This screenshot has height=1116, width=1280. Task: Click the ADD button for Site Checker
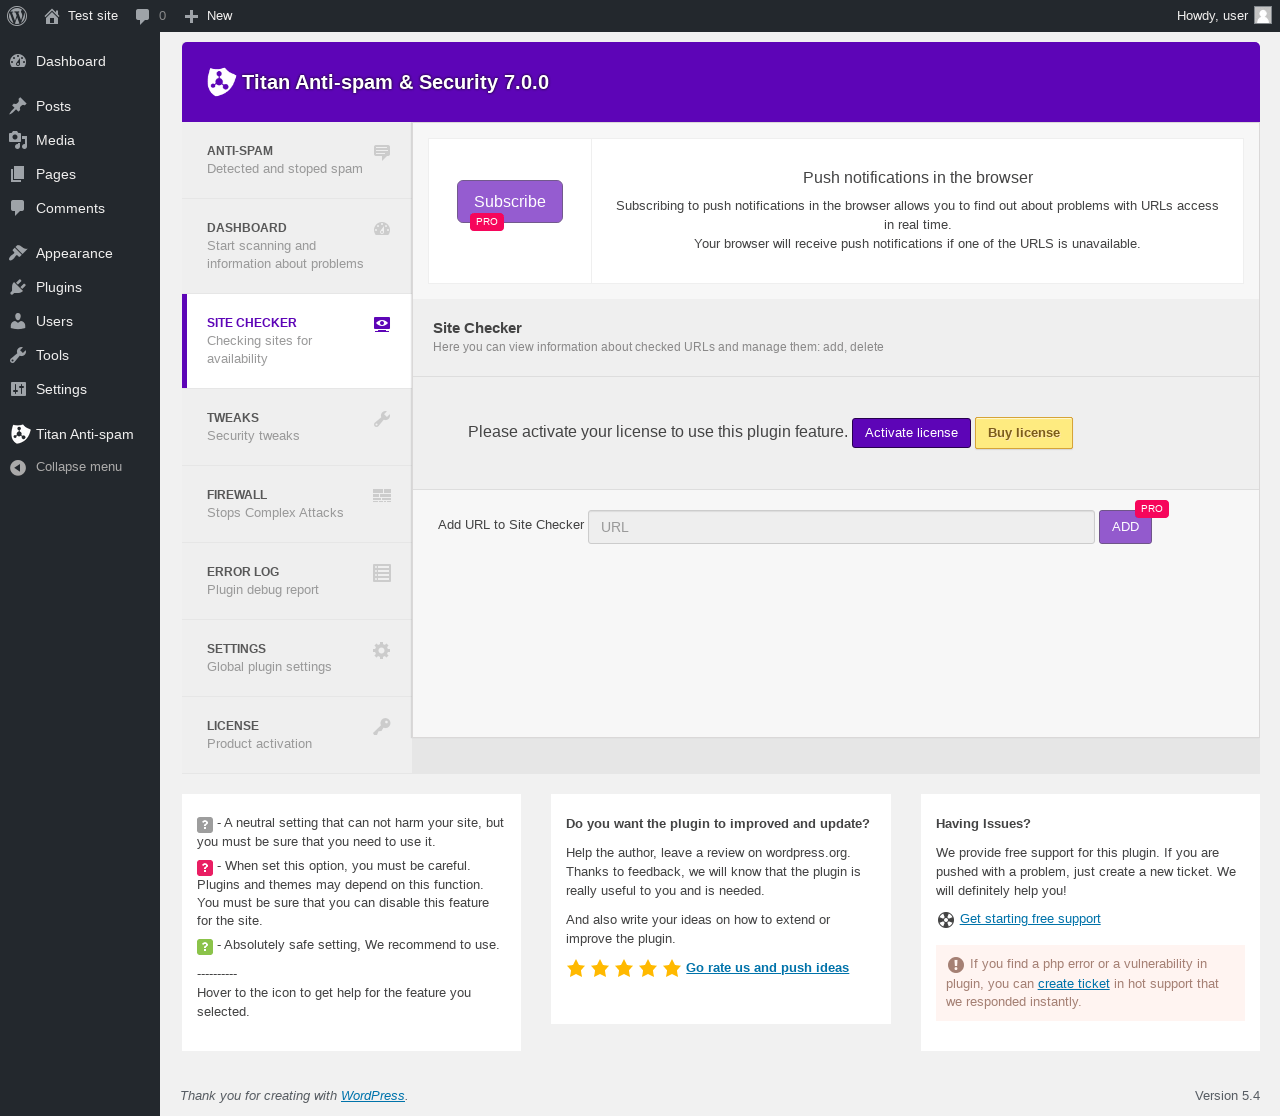point(1125,527)
